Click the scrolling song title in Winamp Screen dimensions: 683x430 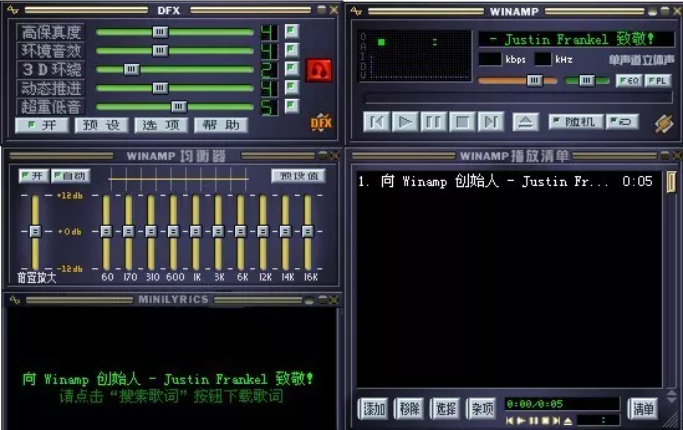(576, 39)
